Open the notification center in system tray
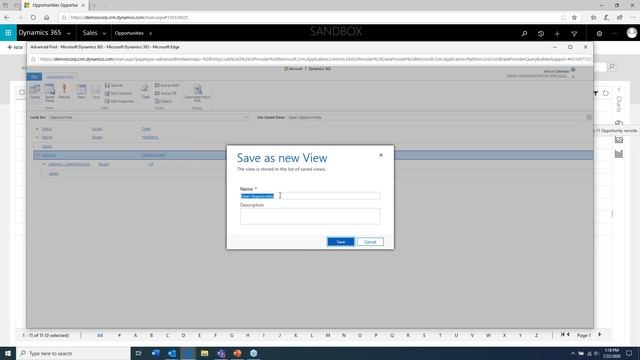The width and height of the screenshot is (640, 360). [x=629, y=353]
